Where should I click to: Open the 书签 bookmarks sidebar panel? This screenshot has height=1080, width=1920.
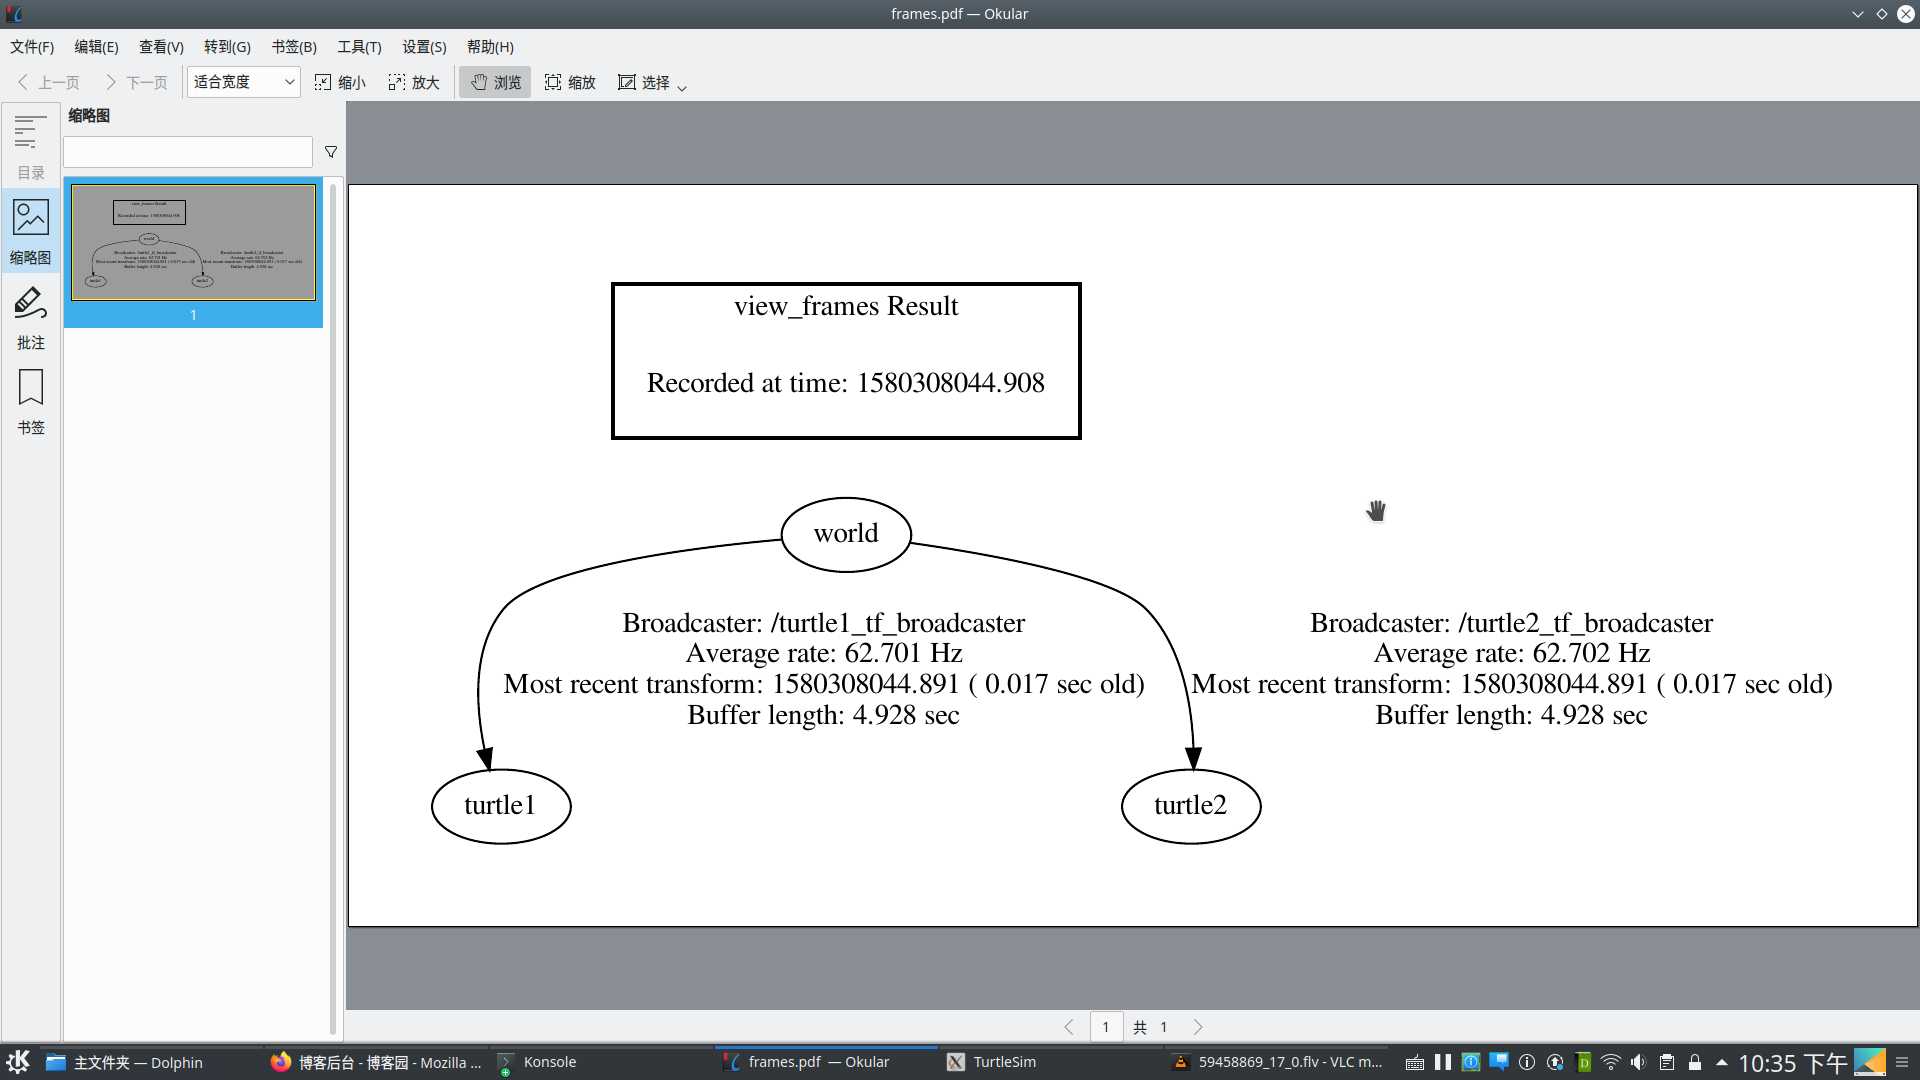pyautogui.click(x=30, y=402)
